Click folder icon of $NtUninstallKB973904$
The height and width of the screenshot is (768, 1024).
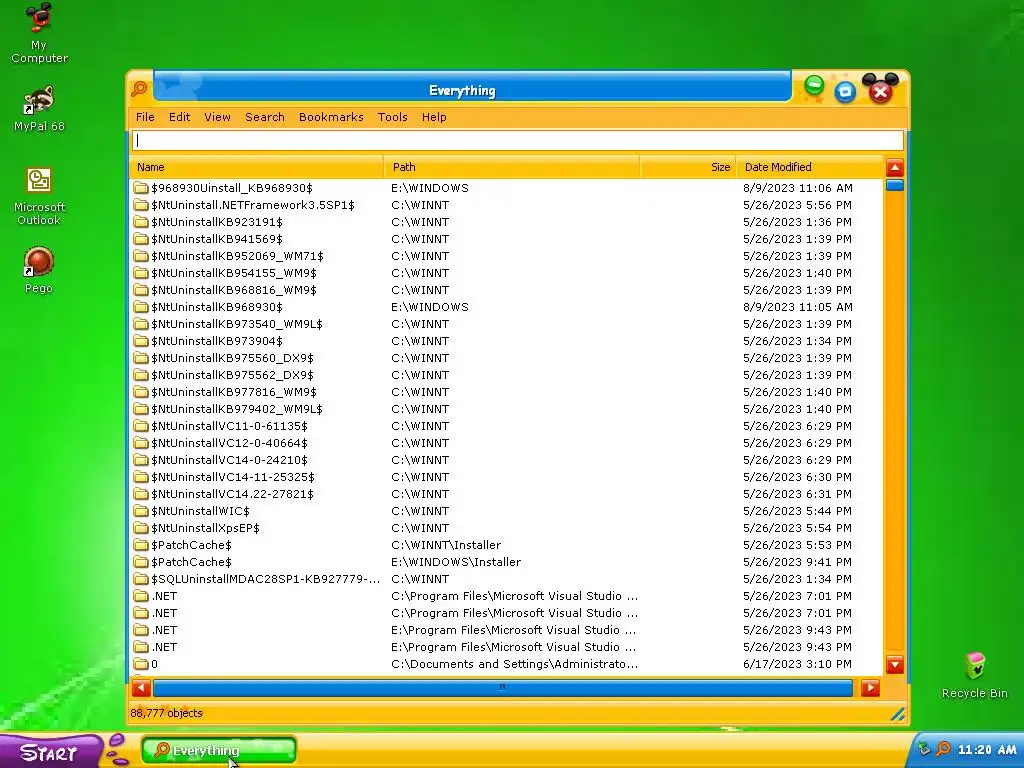[140, 341]
